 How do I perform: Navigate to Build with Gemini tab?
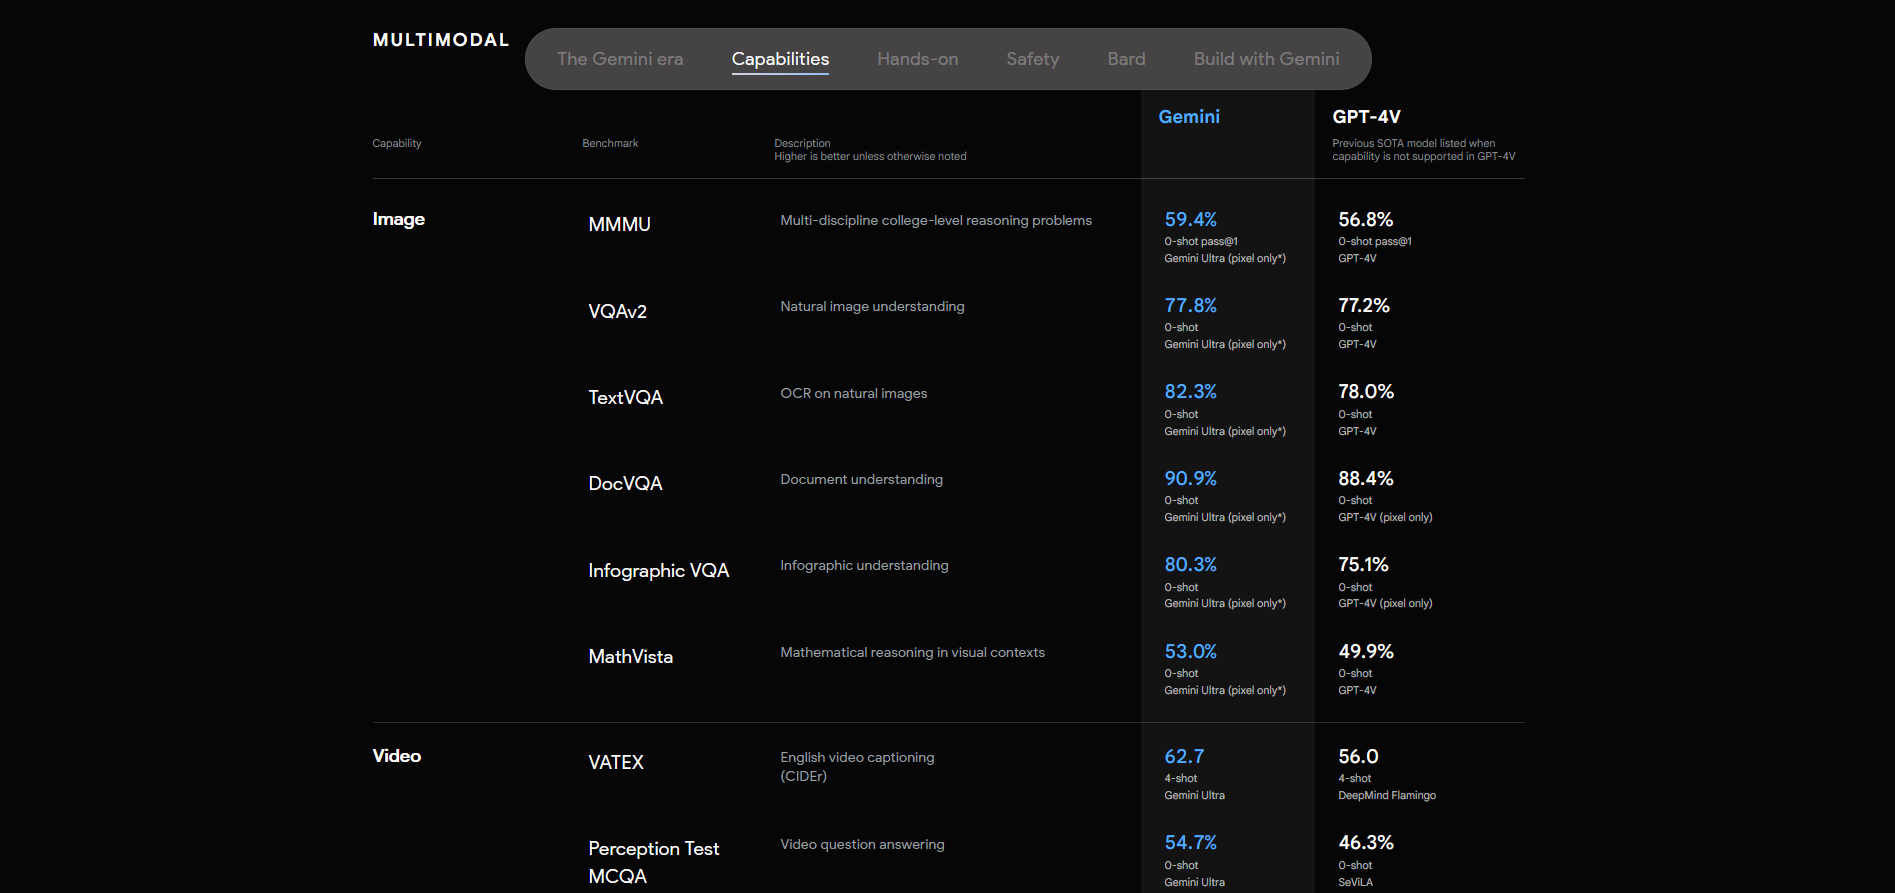1266,59
